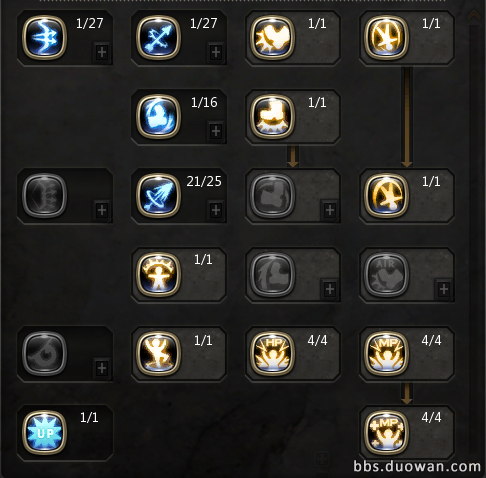Click the scroll-up arrow on the skill panel

pos(473,15)
